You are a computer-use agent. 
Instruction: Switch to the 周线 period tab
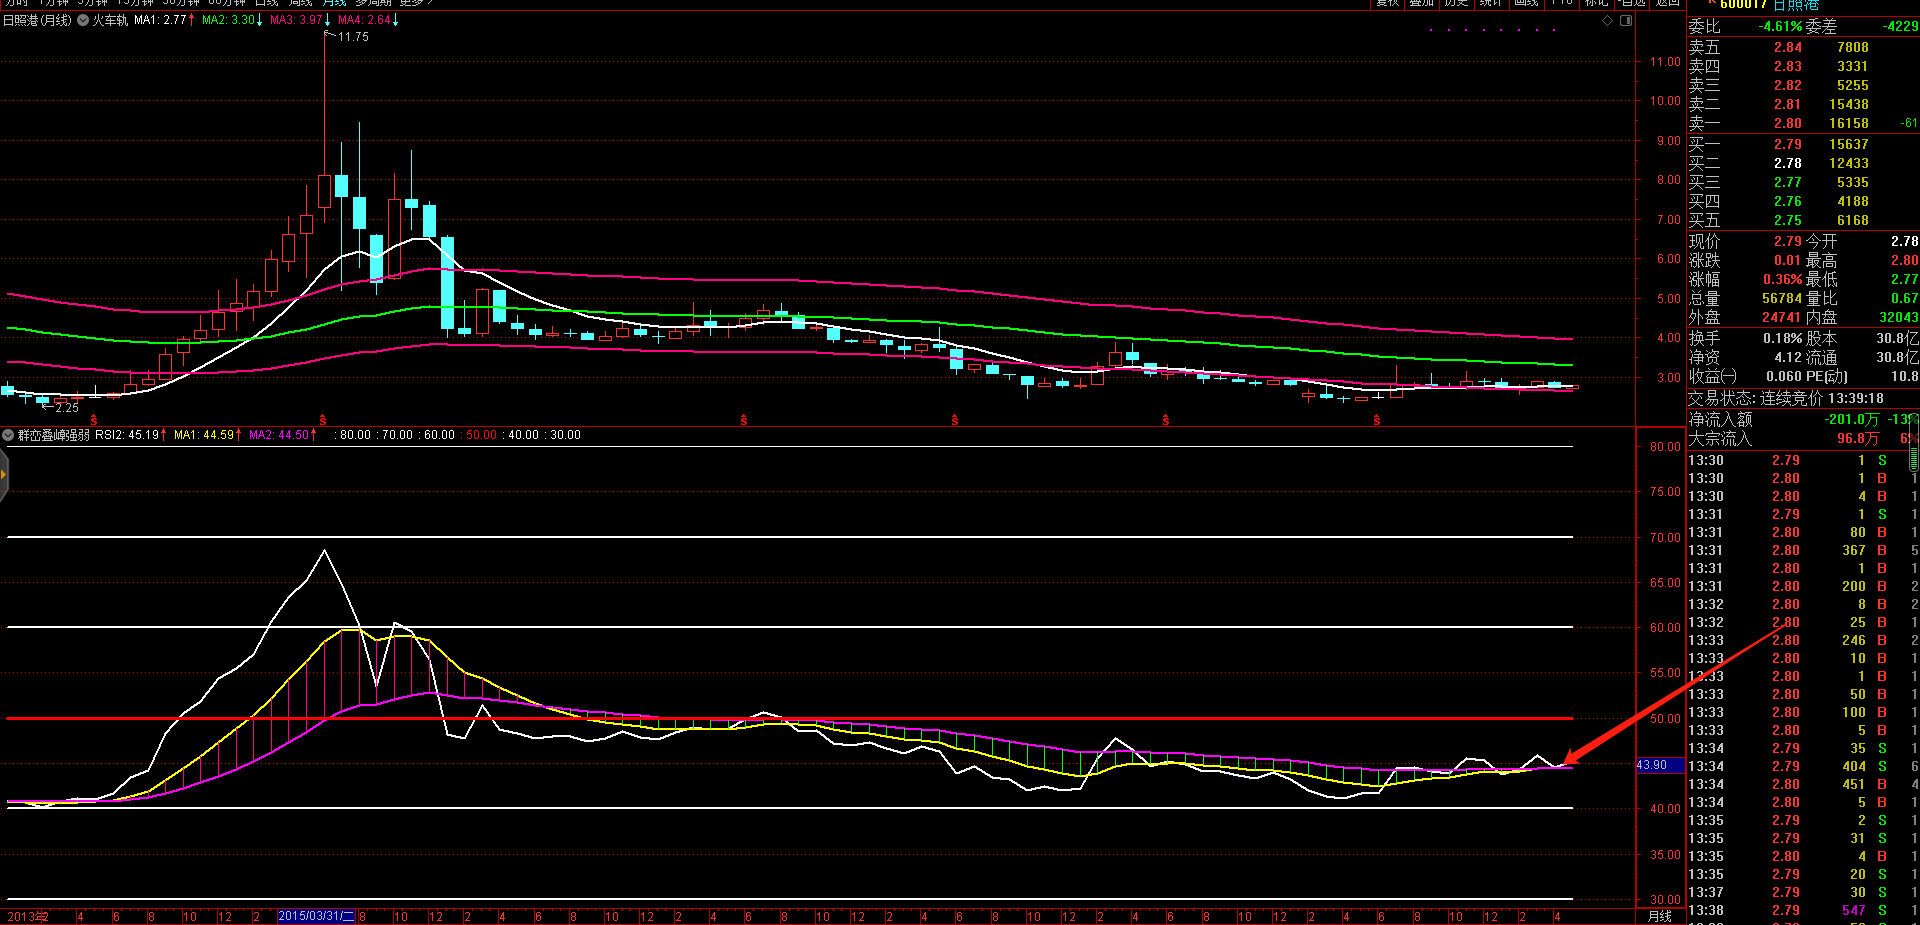(x=300, y=3)
